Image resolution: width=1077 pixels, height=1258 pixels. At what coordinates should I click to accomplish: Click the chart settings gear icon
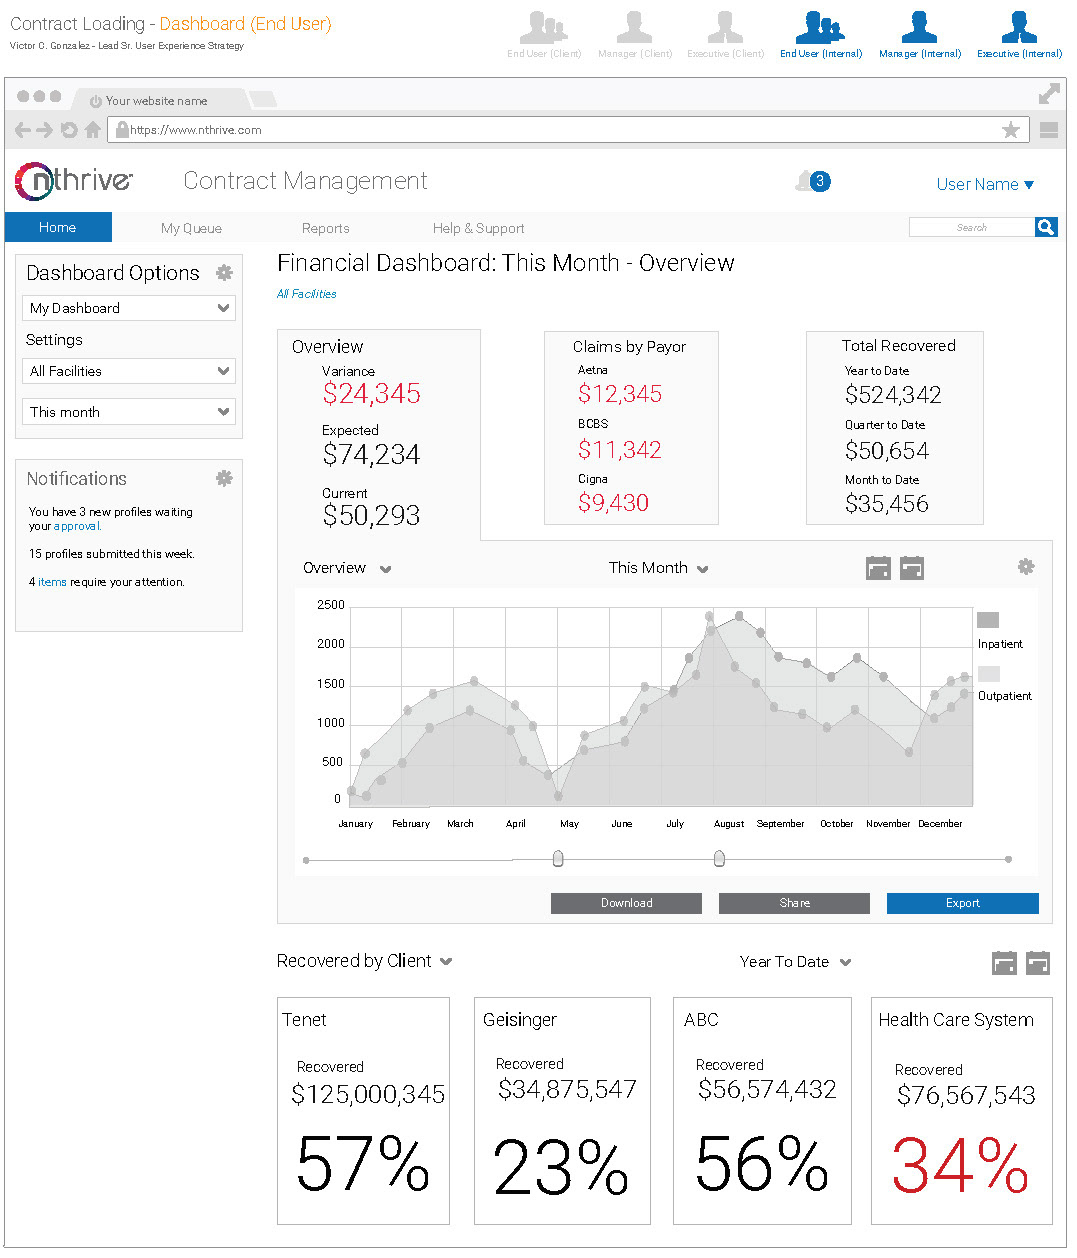(1025, 567)
